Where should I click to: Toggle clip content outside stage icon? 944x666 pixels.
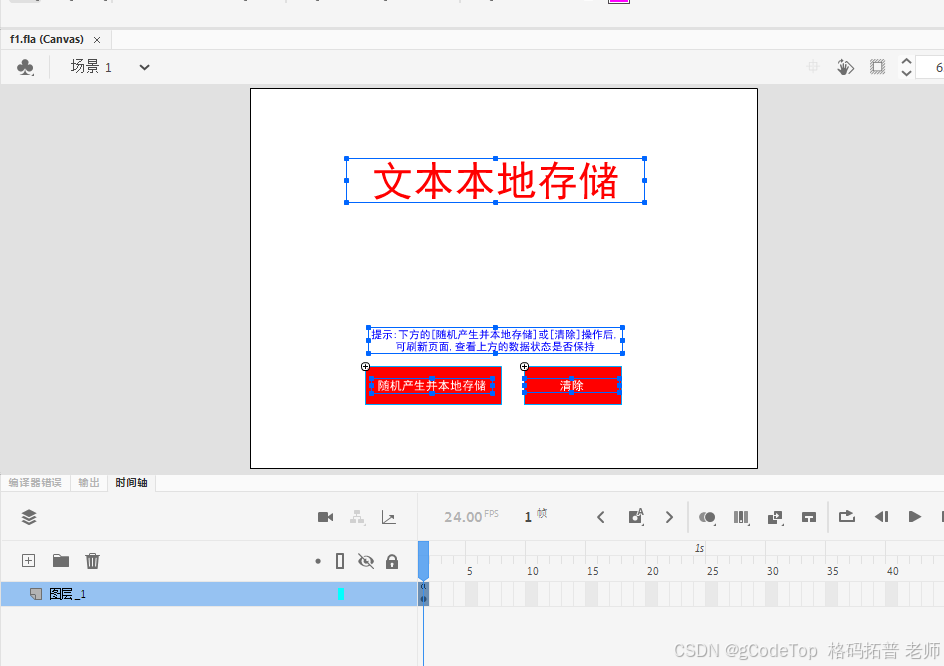878,67
